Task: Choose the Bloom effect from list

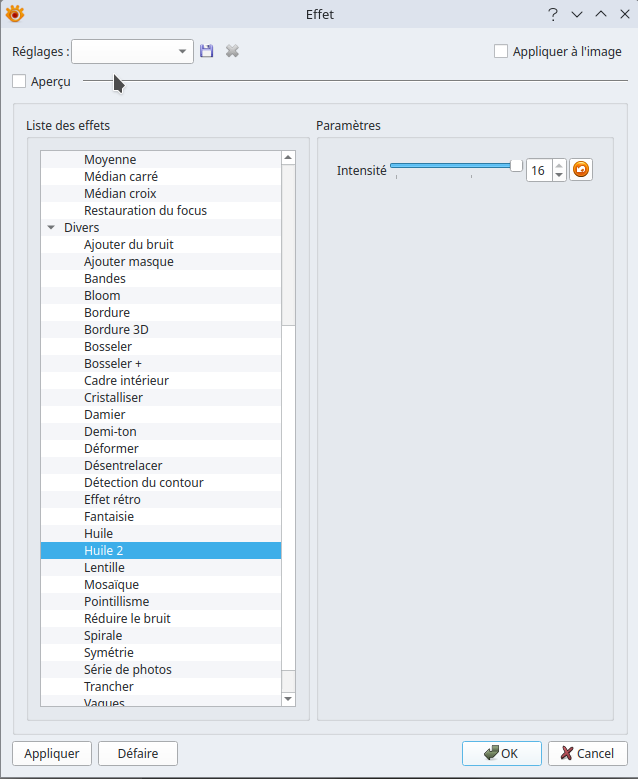Action: [x=102, y=295]
